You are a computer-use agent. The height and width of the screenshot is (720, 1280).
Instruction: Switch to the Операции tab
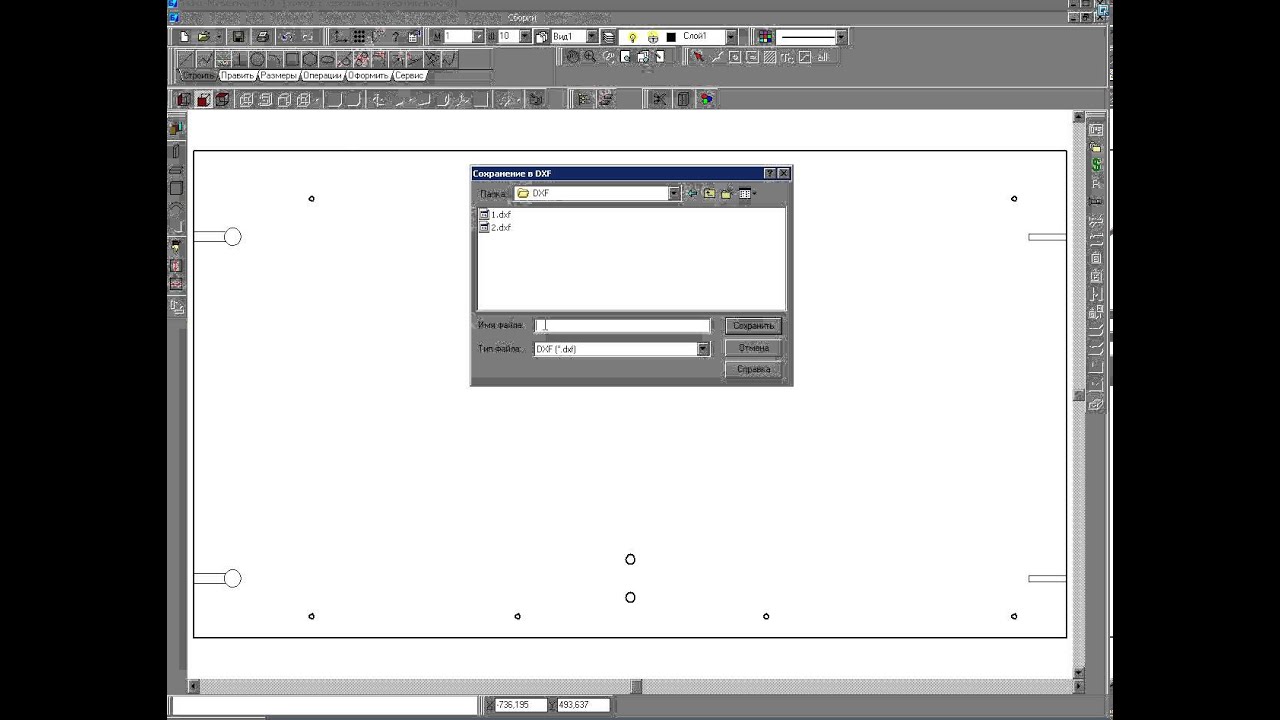pyautogui.click(x=323, y=76)
